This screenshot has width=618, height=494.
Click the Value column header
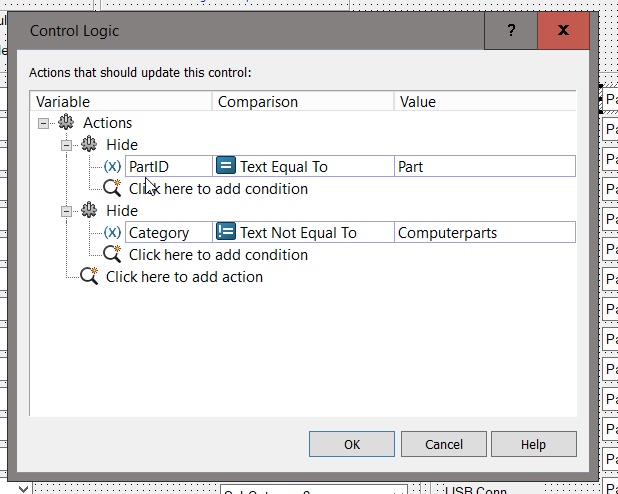point(484,102)
